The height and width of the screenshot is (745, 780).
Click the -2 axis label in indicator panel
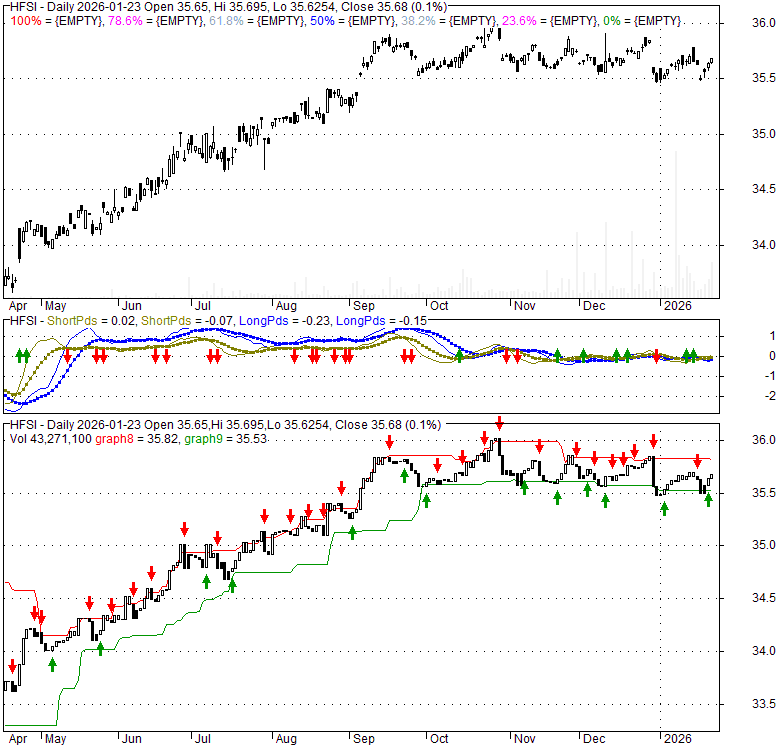coord(770,396)
